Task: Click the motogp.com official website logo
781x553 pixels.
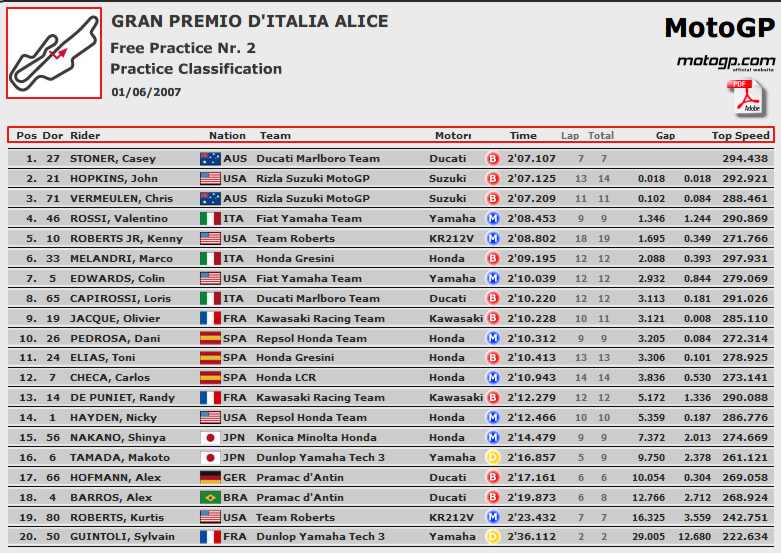Action: tap(726, 63)
